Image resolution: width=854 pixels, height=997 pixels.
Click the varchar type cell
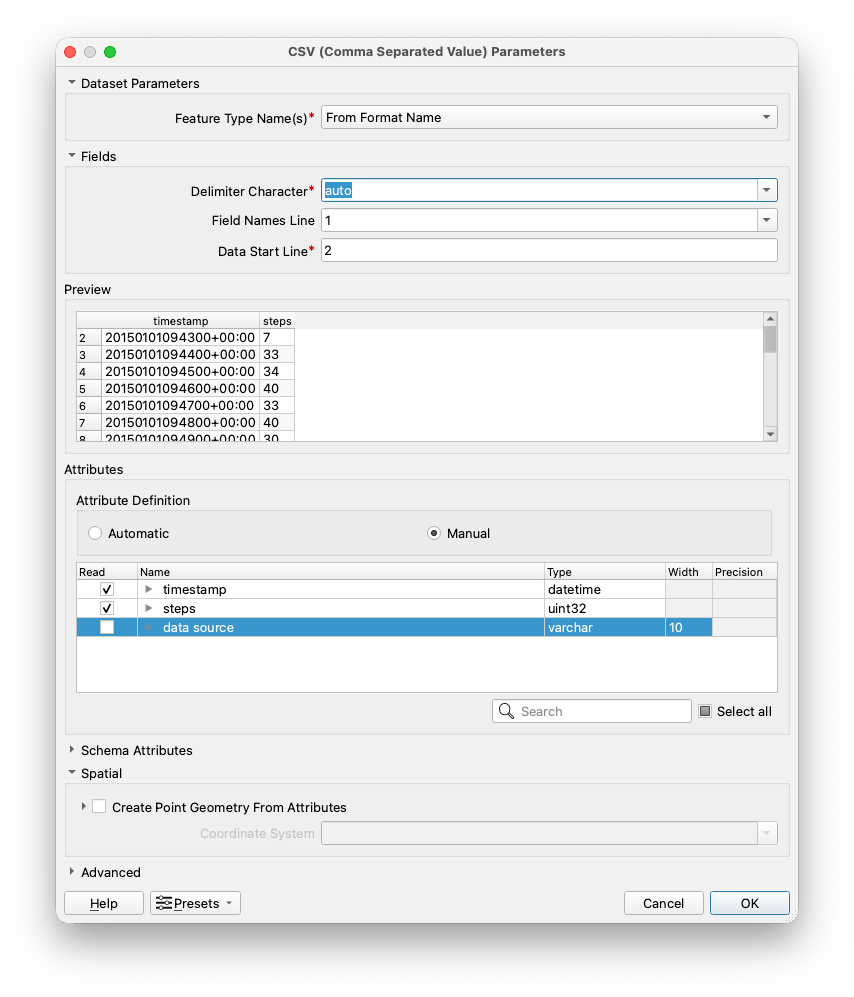[x=605, y=628]
